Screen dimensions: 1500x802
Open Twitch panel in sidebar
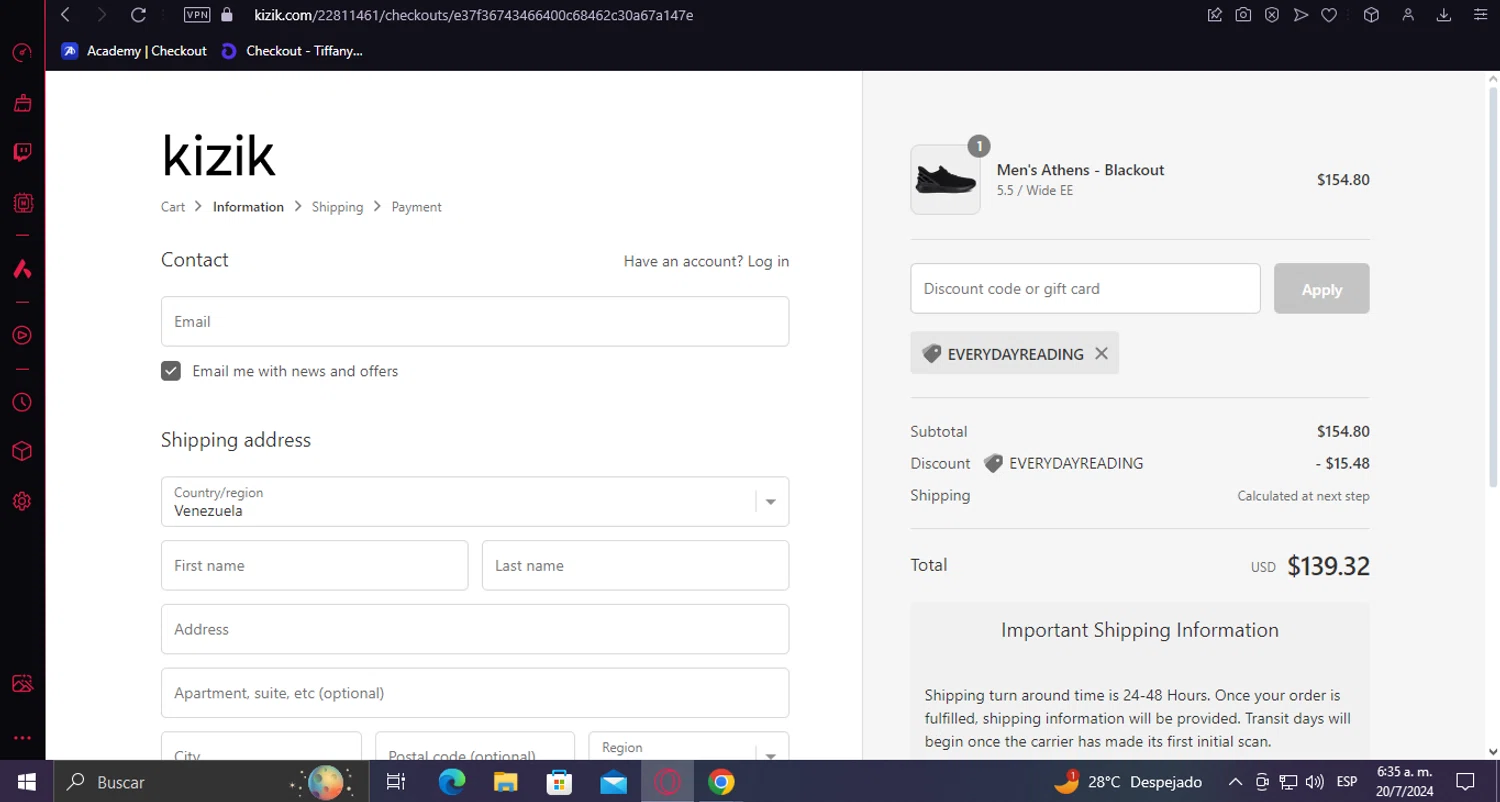(22, 152)
